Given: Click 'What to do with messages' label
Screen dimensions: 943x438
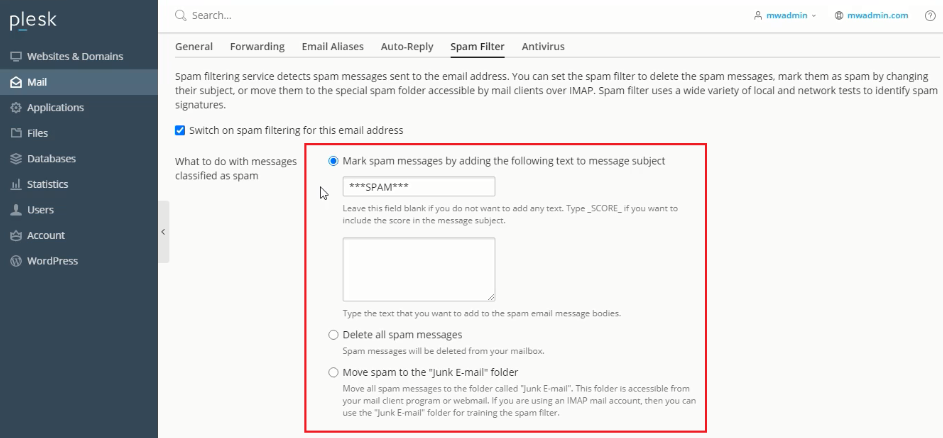Looking at the screenshot, I should coord(236,168).
